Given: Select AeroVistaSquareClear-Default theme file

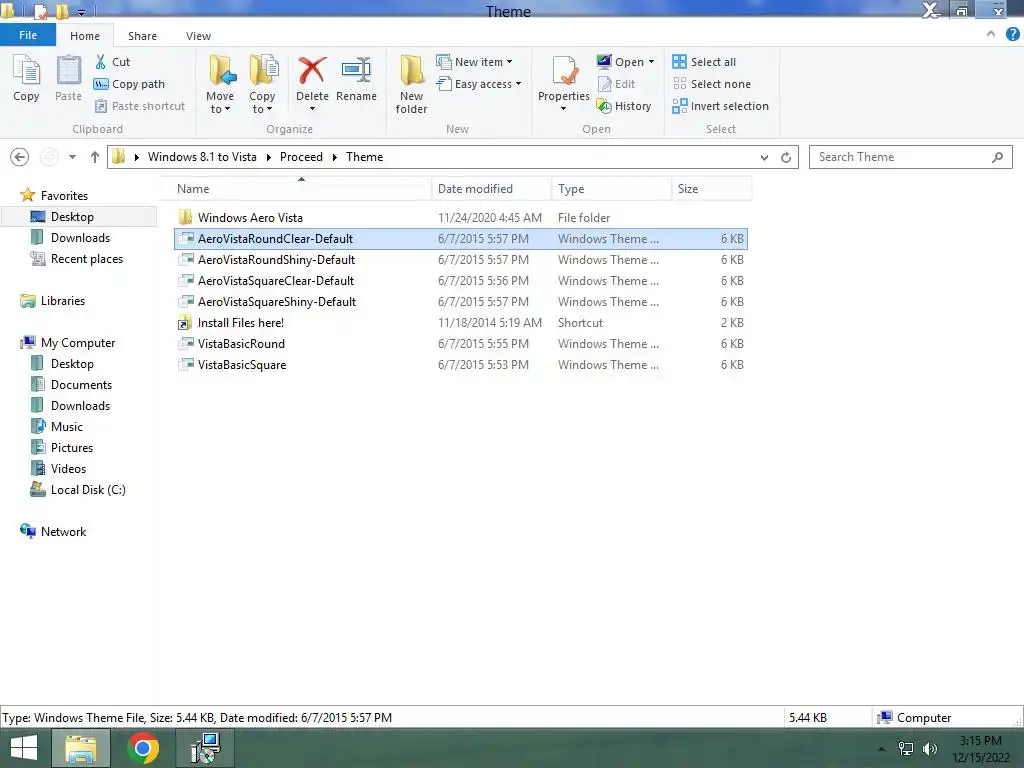Looking at the screenshot, I should tap(460, 281).
